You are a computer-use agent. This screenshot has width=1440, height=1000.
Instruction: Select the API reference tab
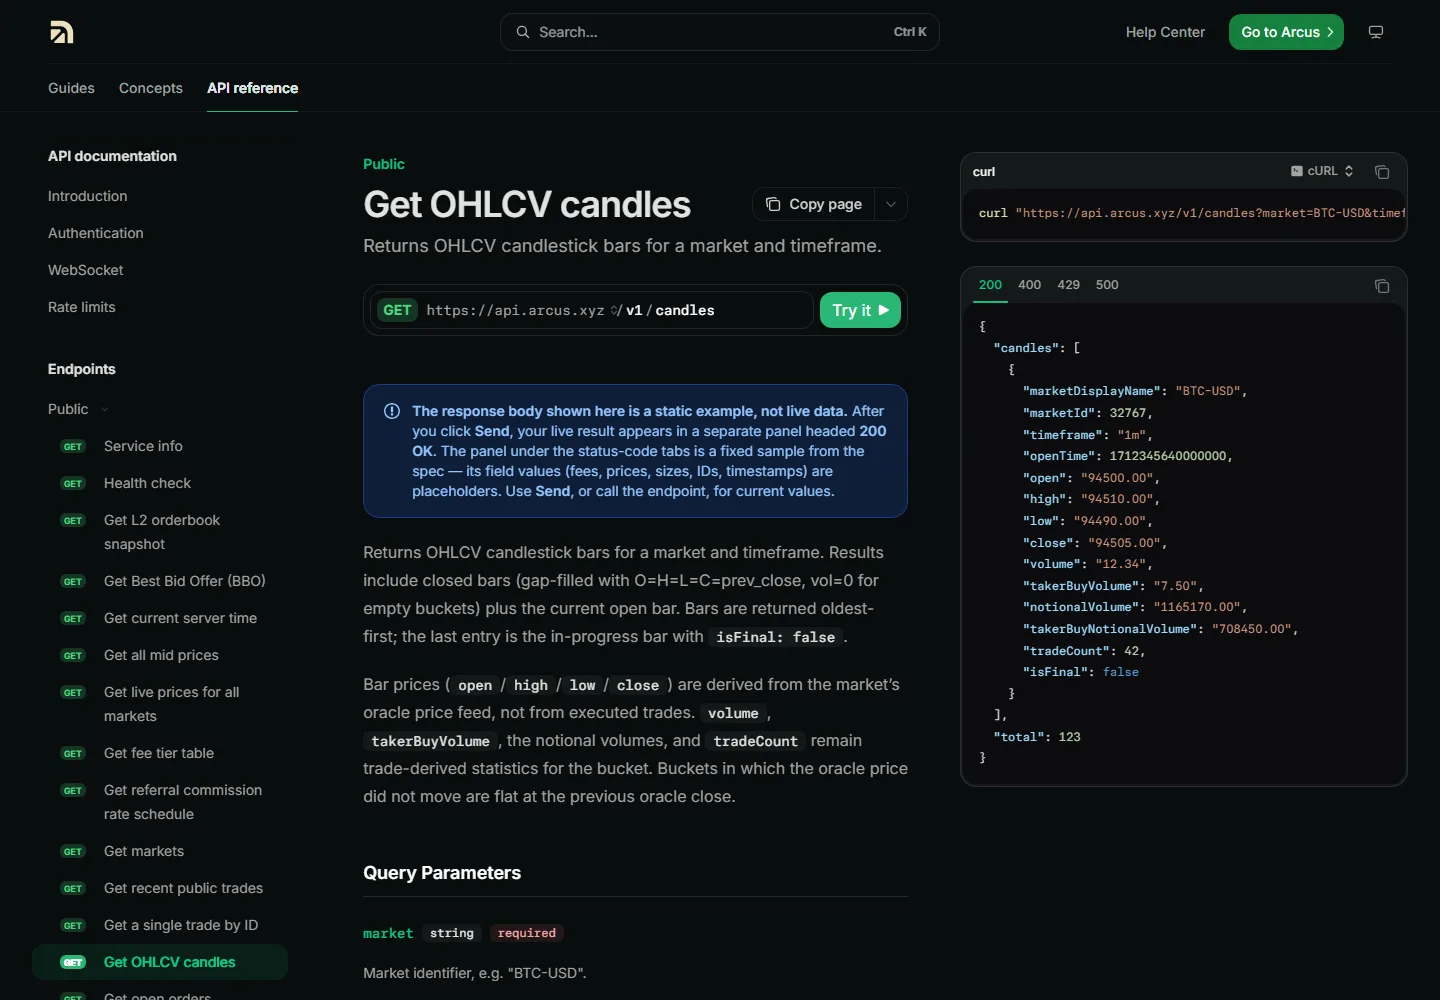pyautogui.click(x=252, y=88)
